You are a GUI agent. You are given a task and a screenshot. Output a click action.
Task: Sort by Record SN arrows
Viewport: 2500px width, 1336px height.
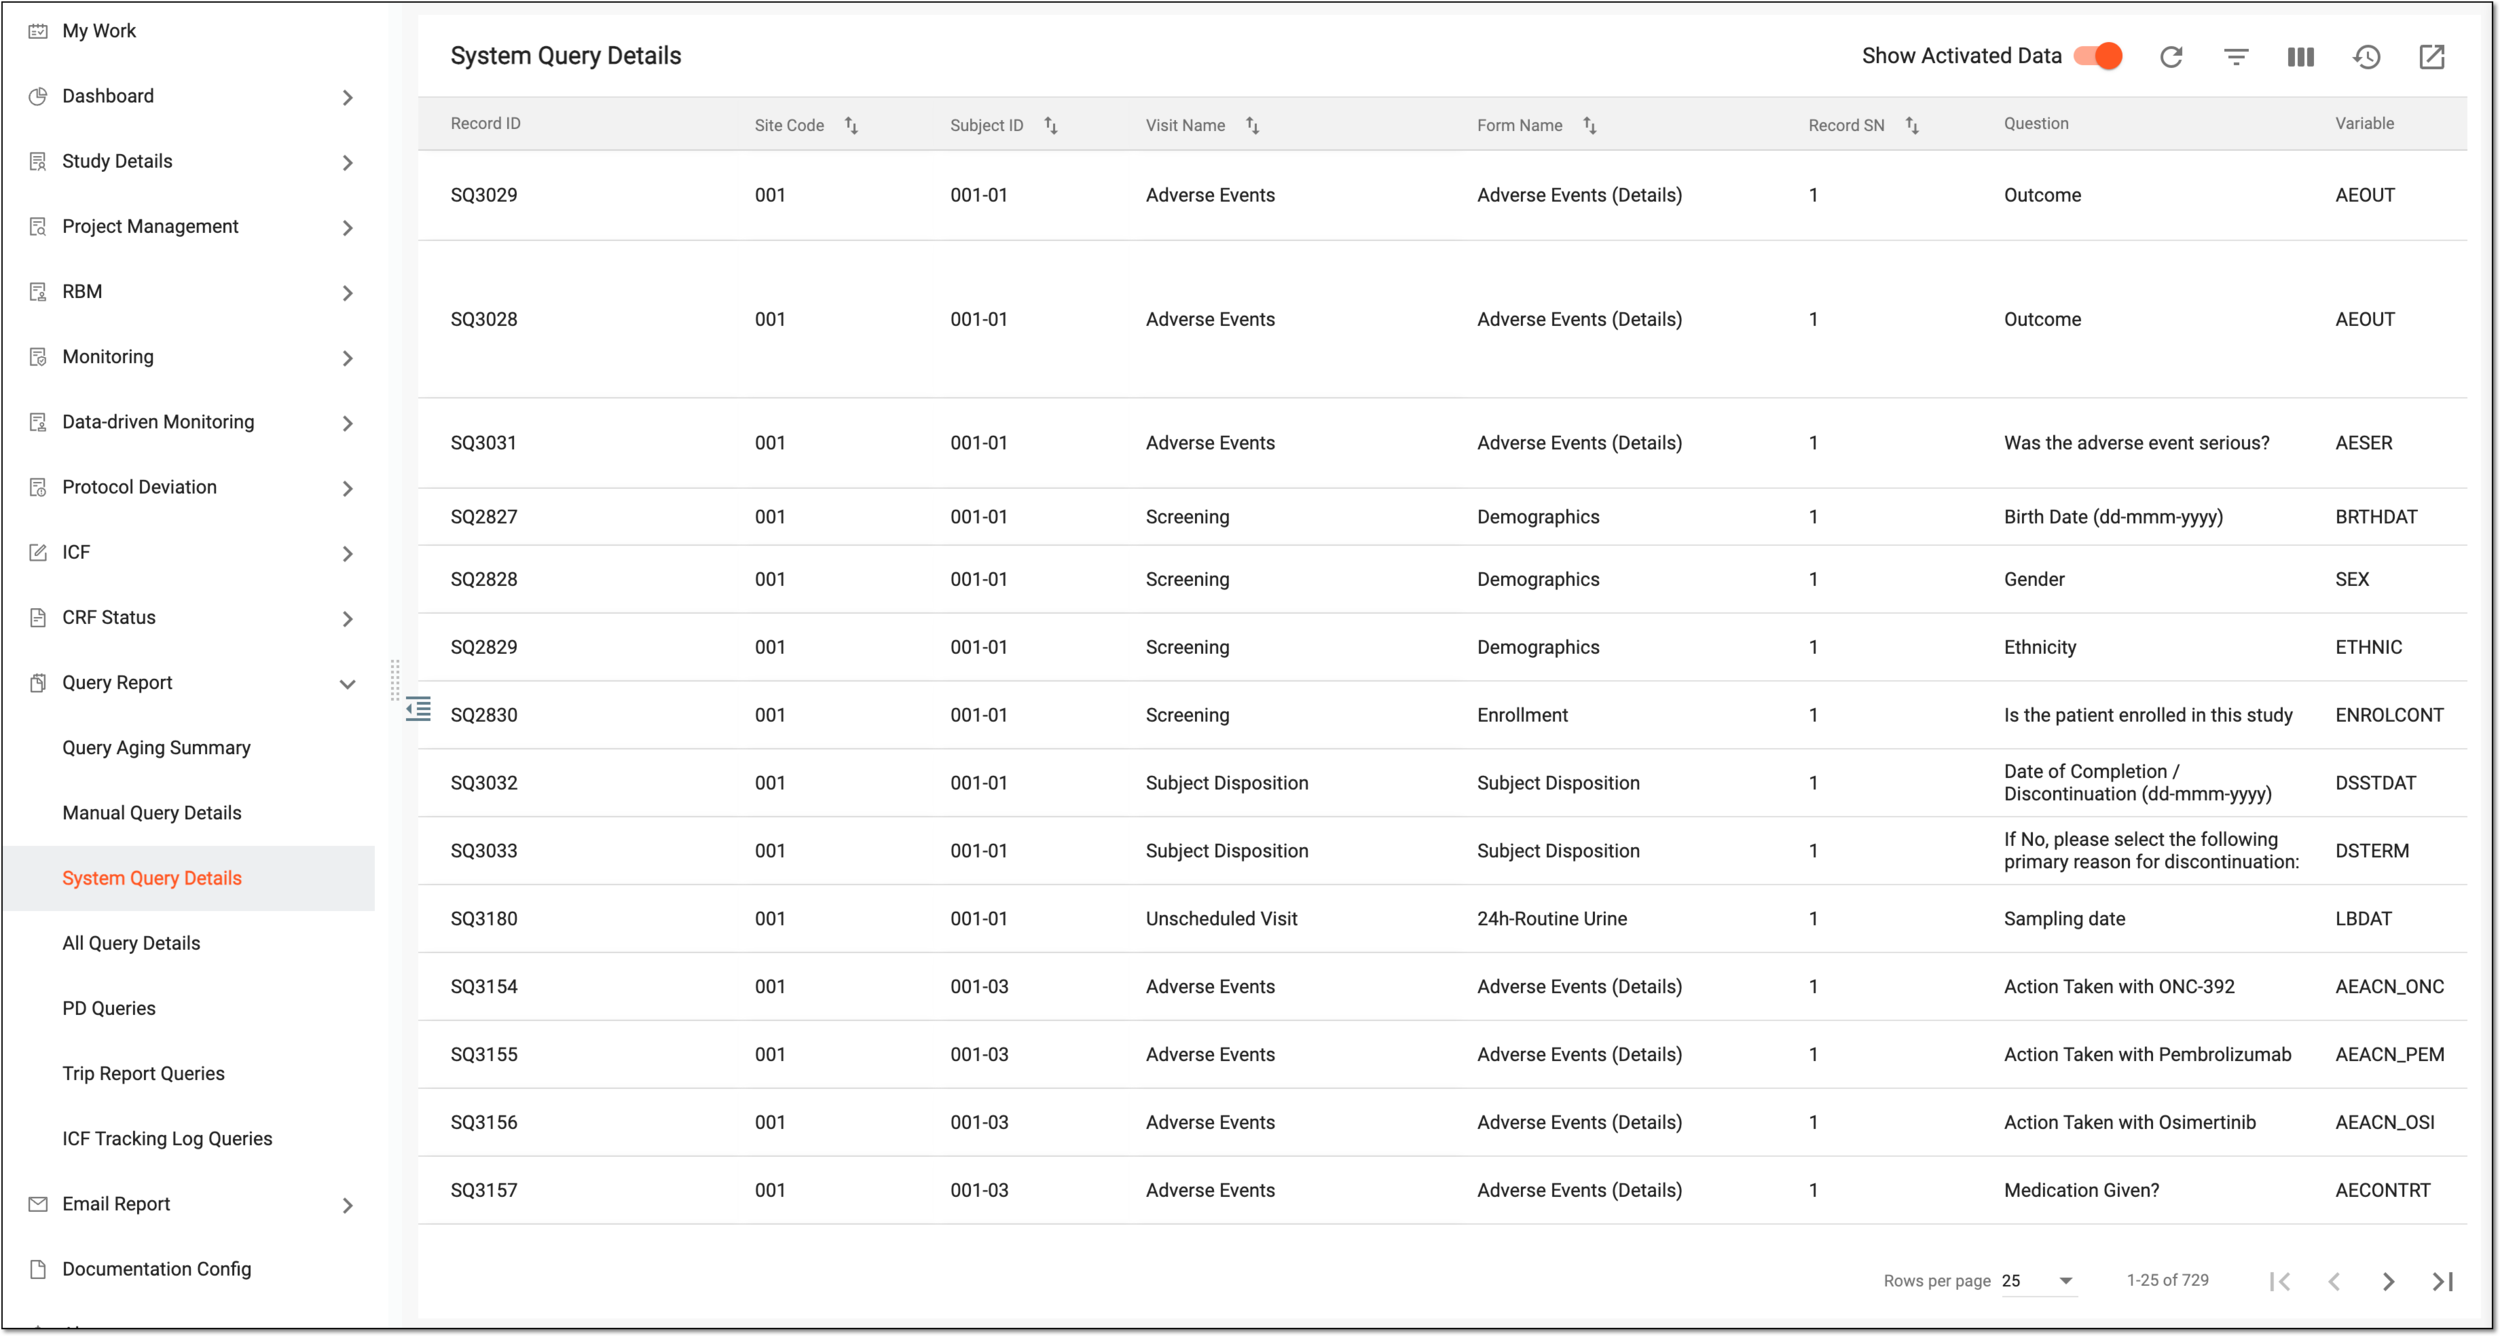click(1912, 125)
